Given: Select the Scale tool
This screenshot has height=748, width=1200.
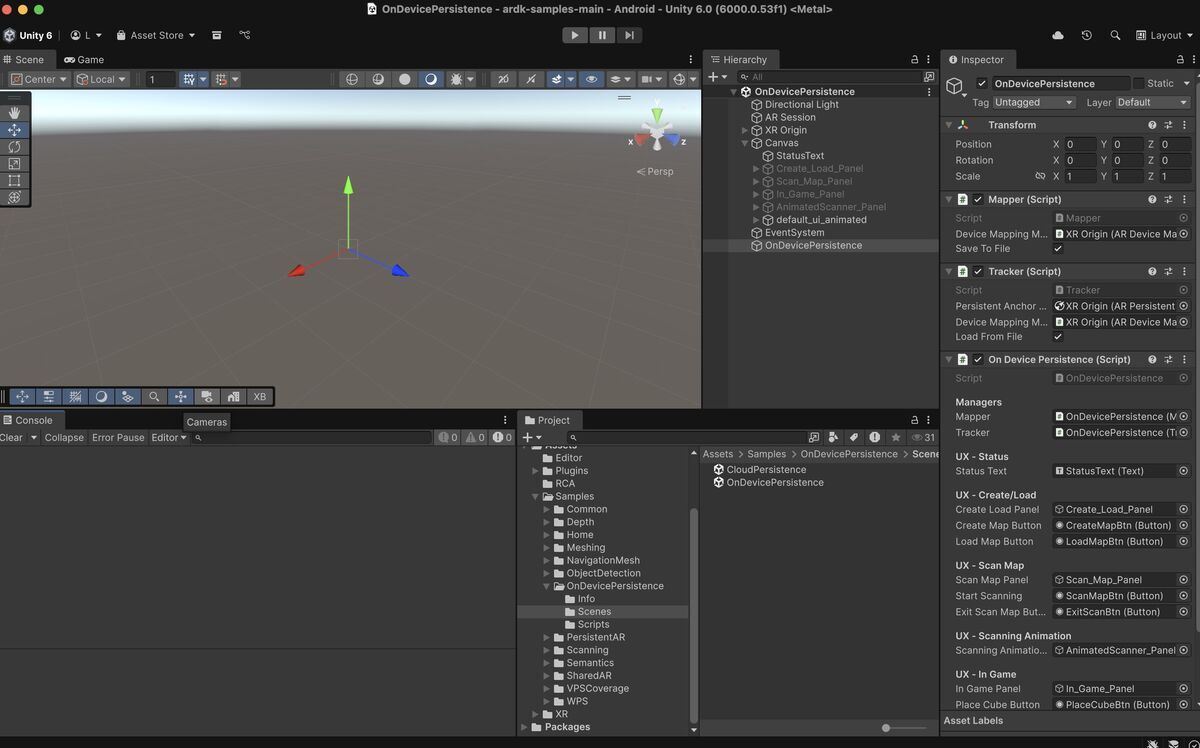Looking at the screenshot, I should (14, 164).
